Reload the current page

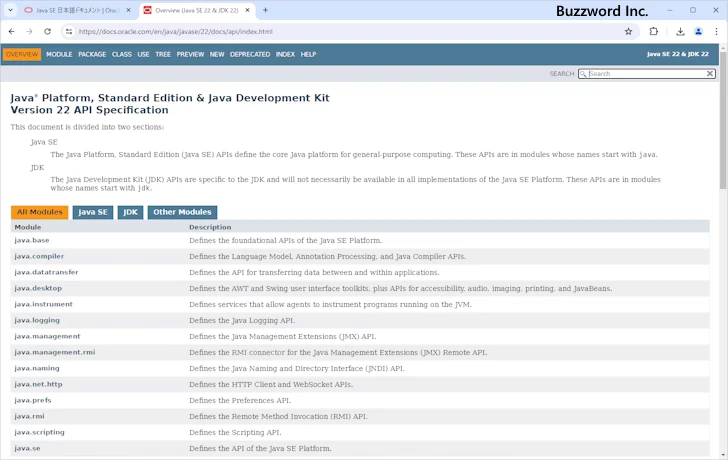pos(47,32)
